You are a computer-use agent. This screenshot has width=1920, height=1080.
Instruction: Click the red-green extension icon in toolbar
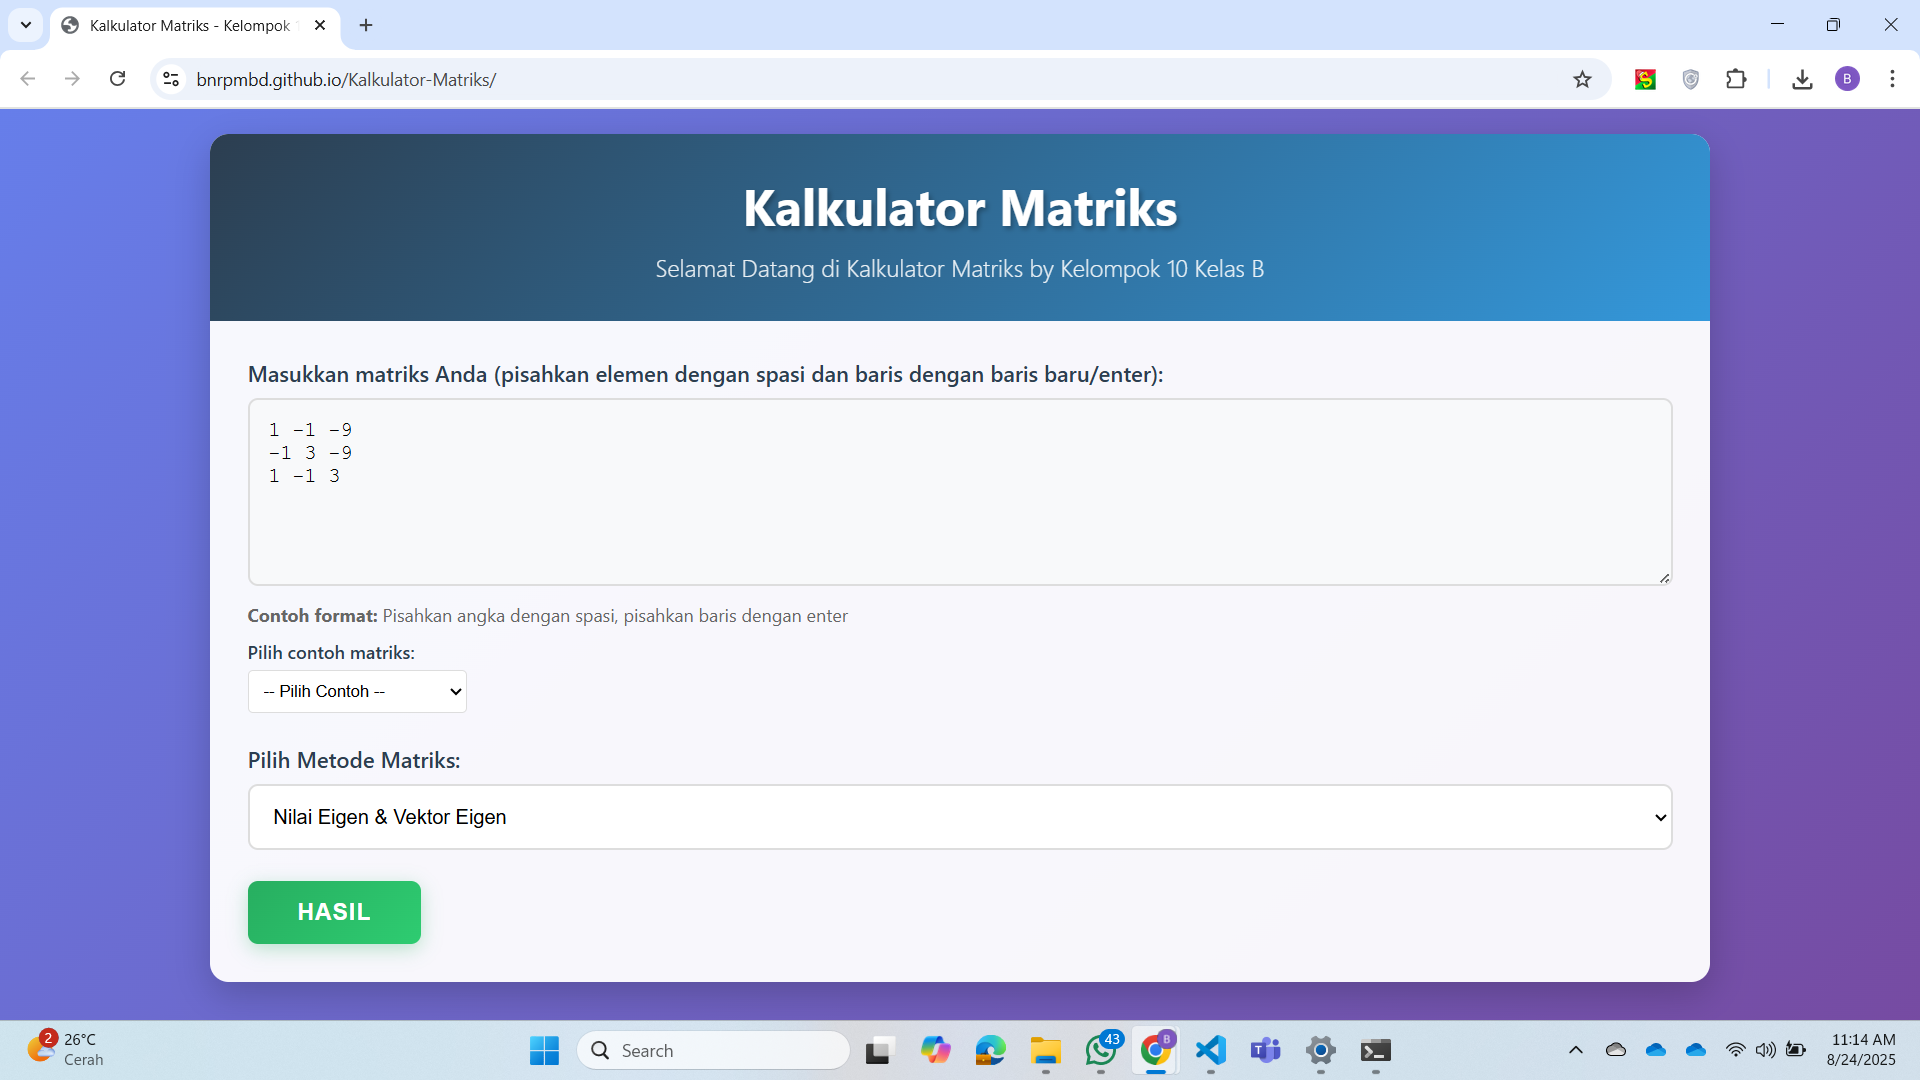(1645, 79)
